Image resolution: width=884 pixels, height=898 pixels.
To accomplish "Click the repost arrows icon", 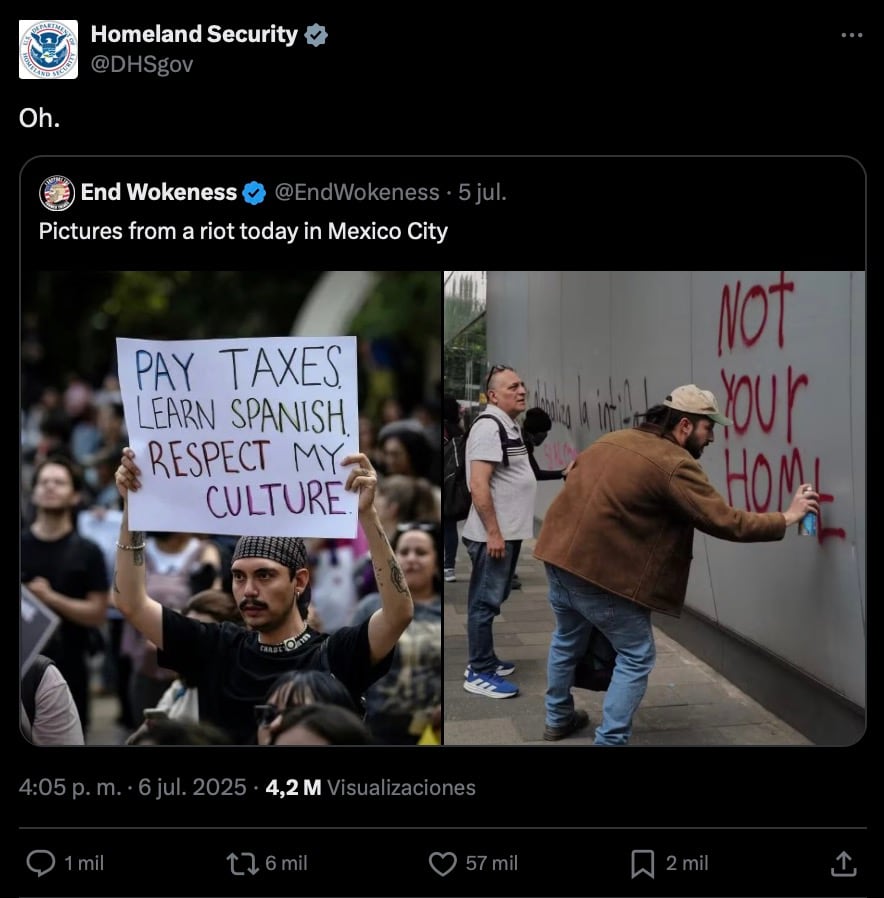I will [243, 864].
